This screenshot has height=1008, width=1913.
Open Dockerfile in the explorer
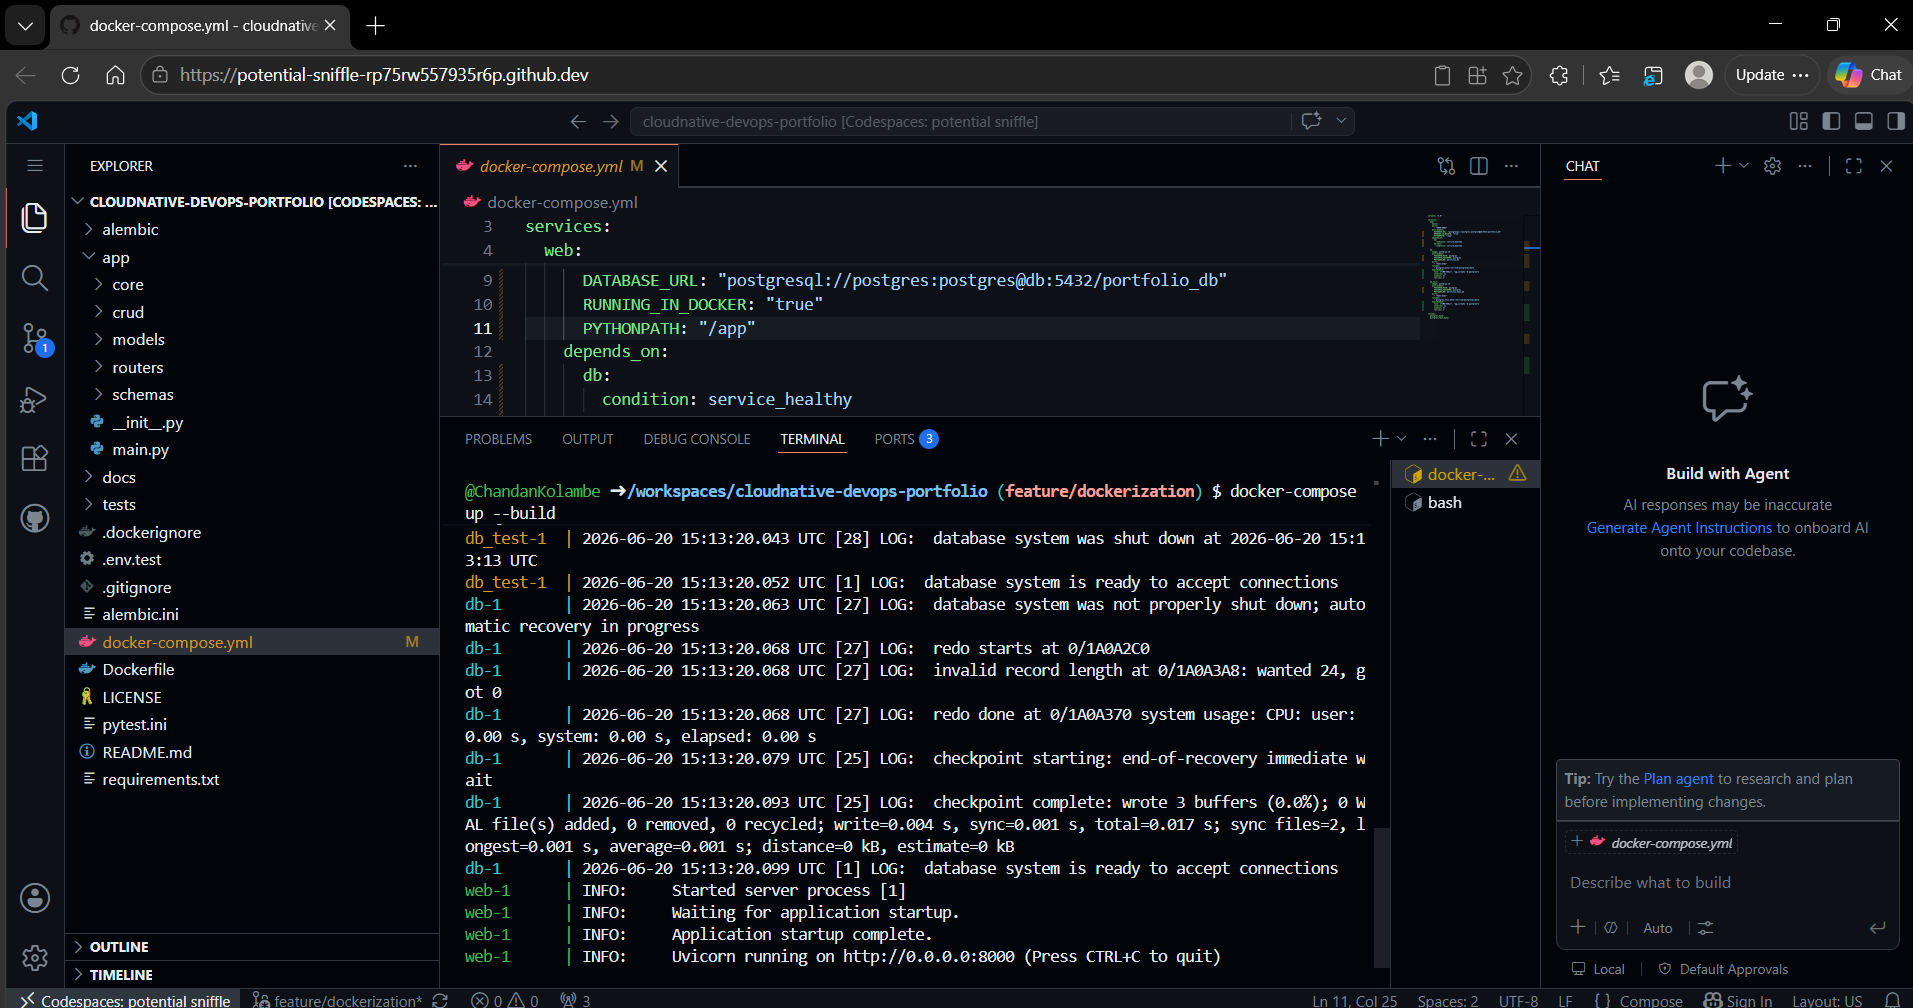coord(252,670)
